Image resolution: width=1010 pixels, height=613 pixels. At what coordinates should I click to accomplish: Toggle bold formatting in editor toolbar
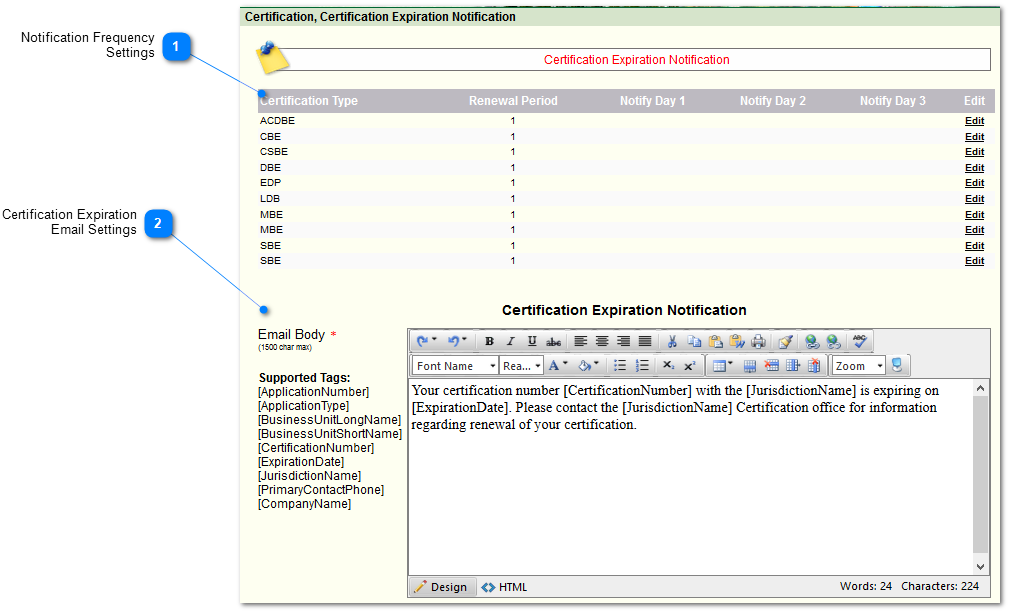(x=489, y=341)
